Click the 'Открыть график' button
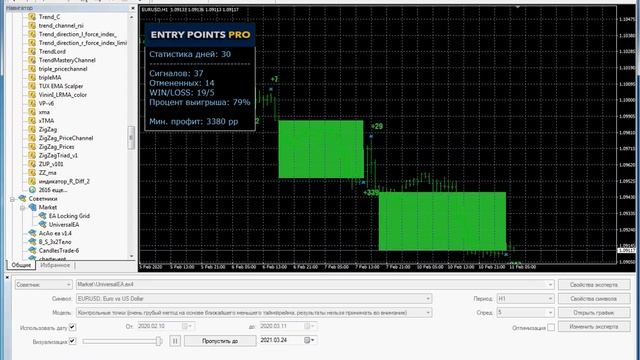This screenshot has width=640, height=360. pos(593,313)
